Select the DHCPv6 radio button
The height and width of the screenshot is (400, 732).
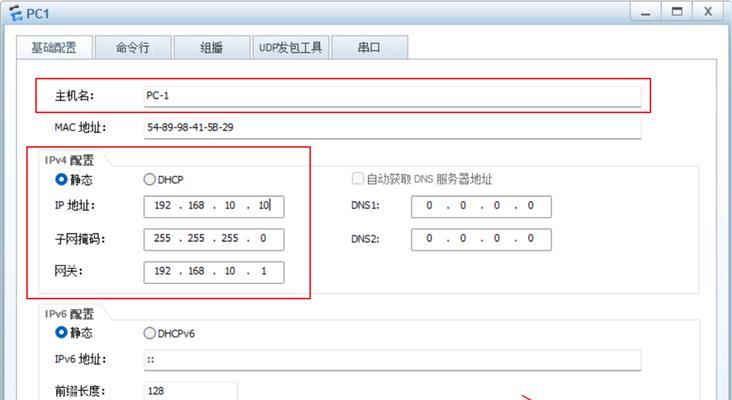point(149,333)
